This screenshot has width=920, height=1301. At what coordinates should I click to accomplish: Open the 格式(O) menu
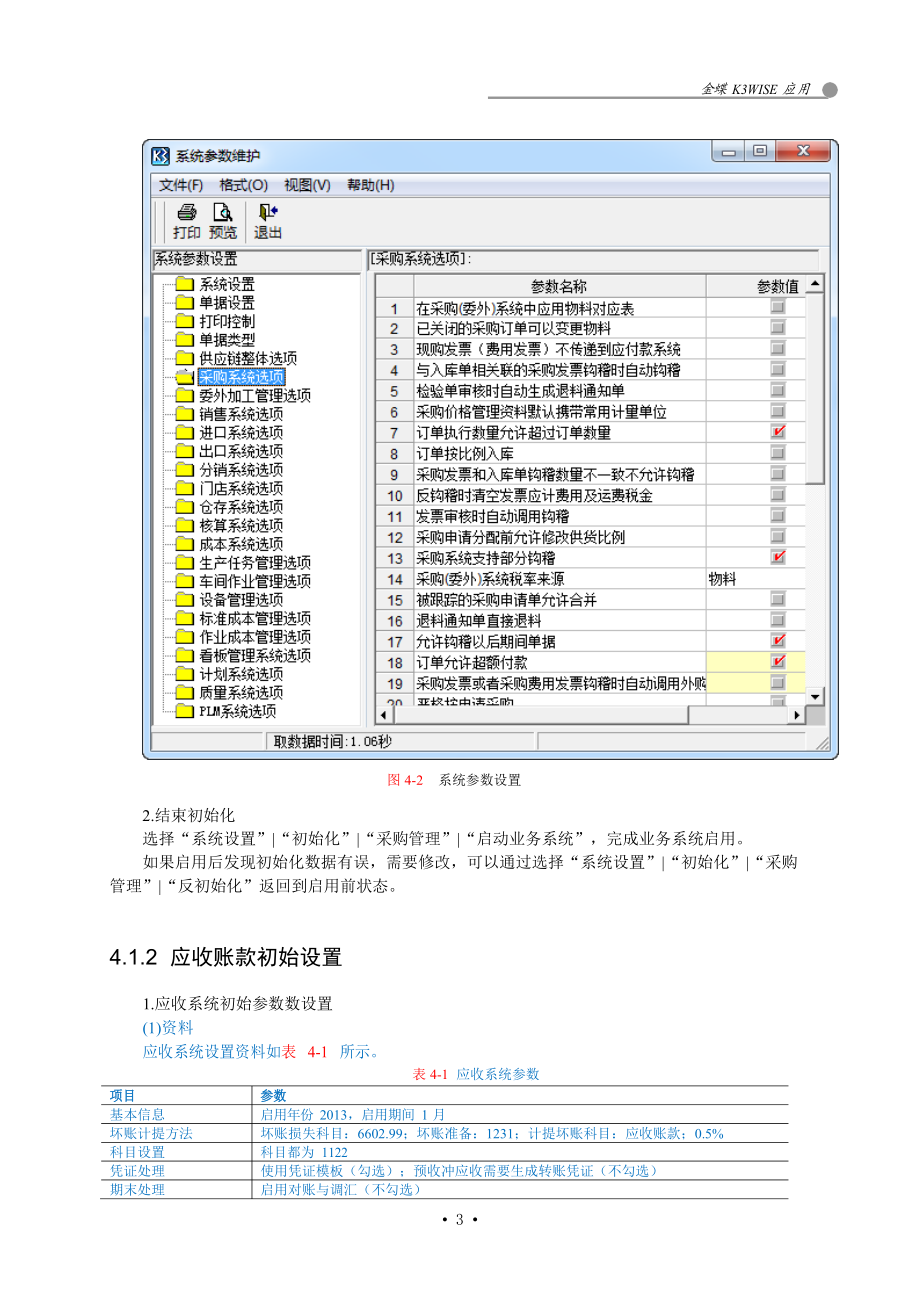(x=244, y=185)
